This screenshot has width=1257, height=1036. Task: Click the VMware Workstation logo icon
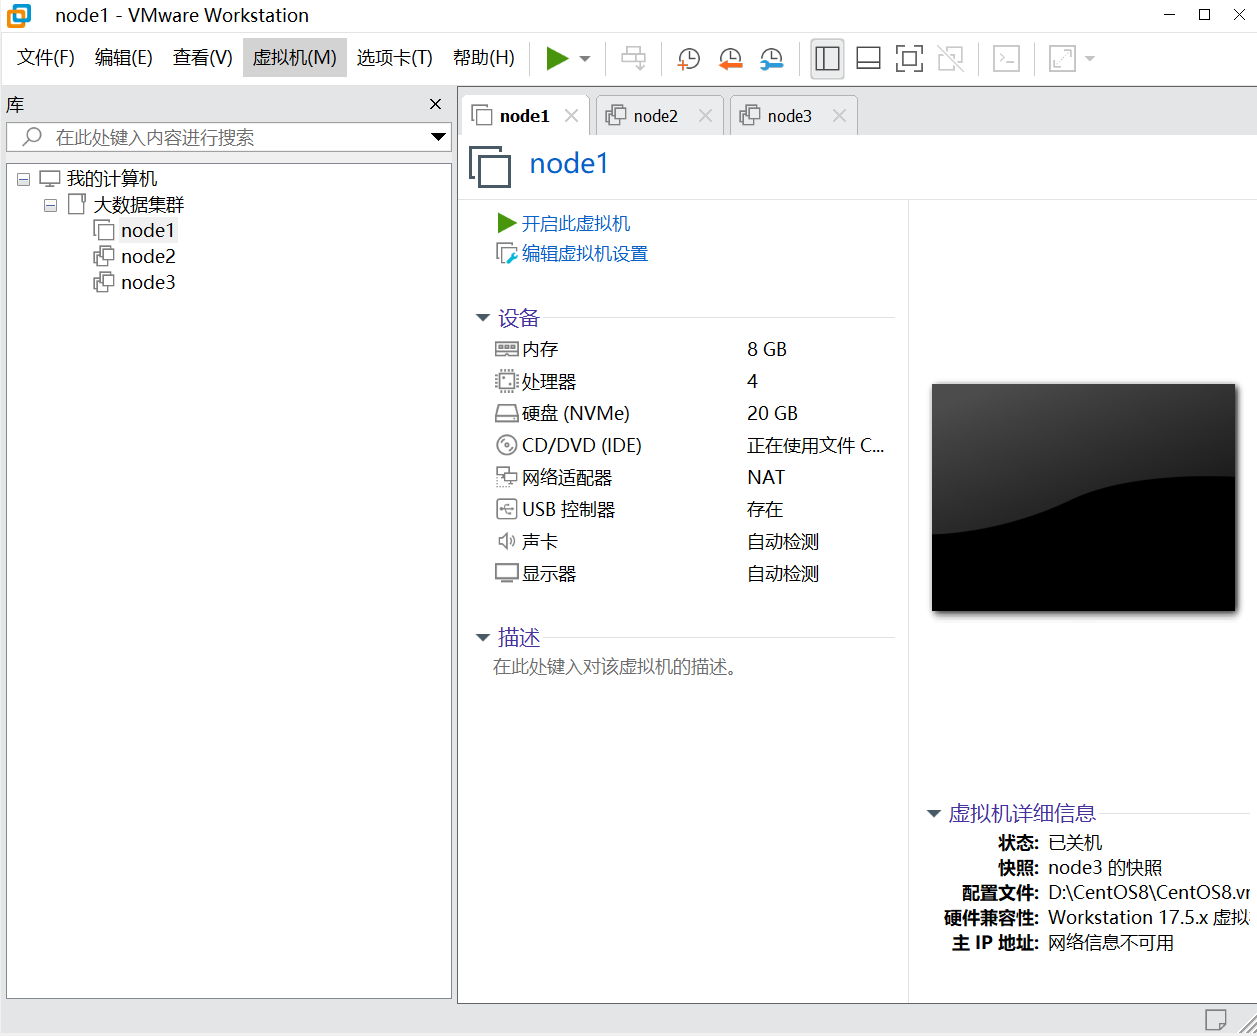click(x=17, y=15)
